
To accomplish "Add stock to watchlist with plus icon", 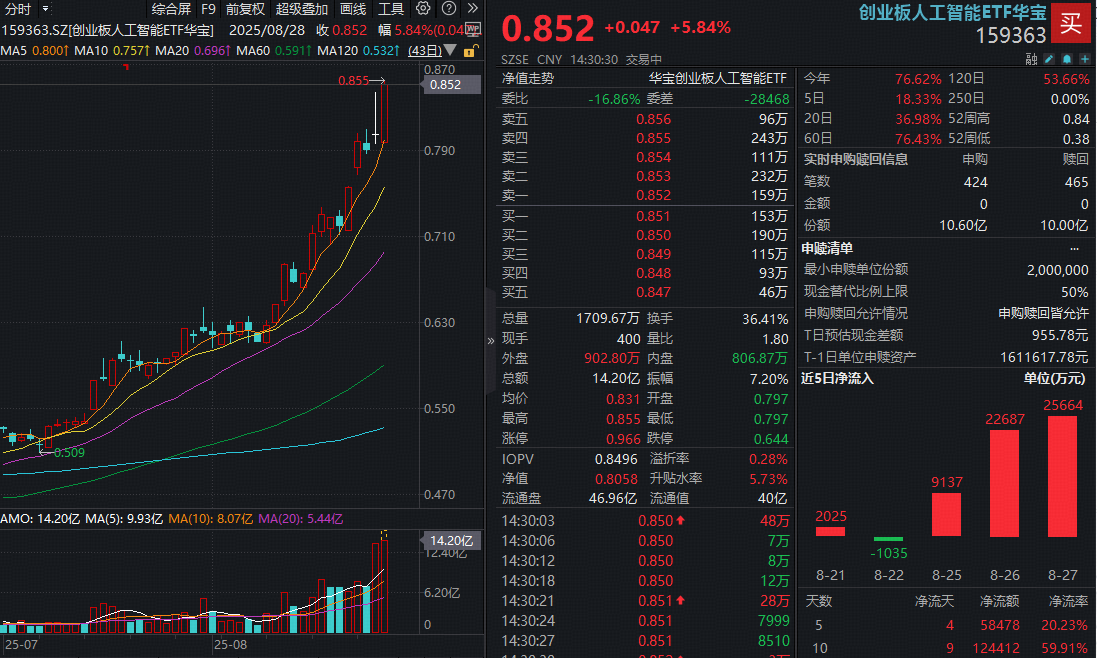I will 1085,58.
